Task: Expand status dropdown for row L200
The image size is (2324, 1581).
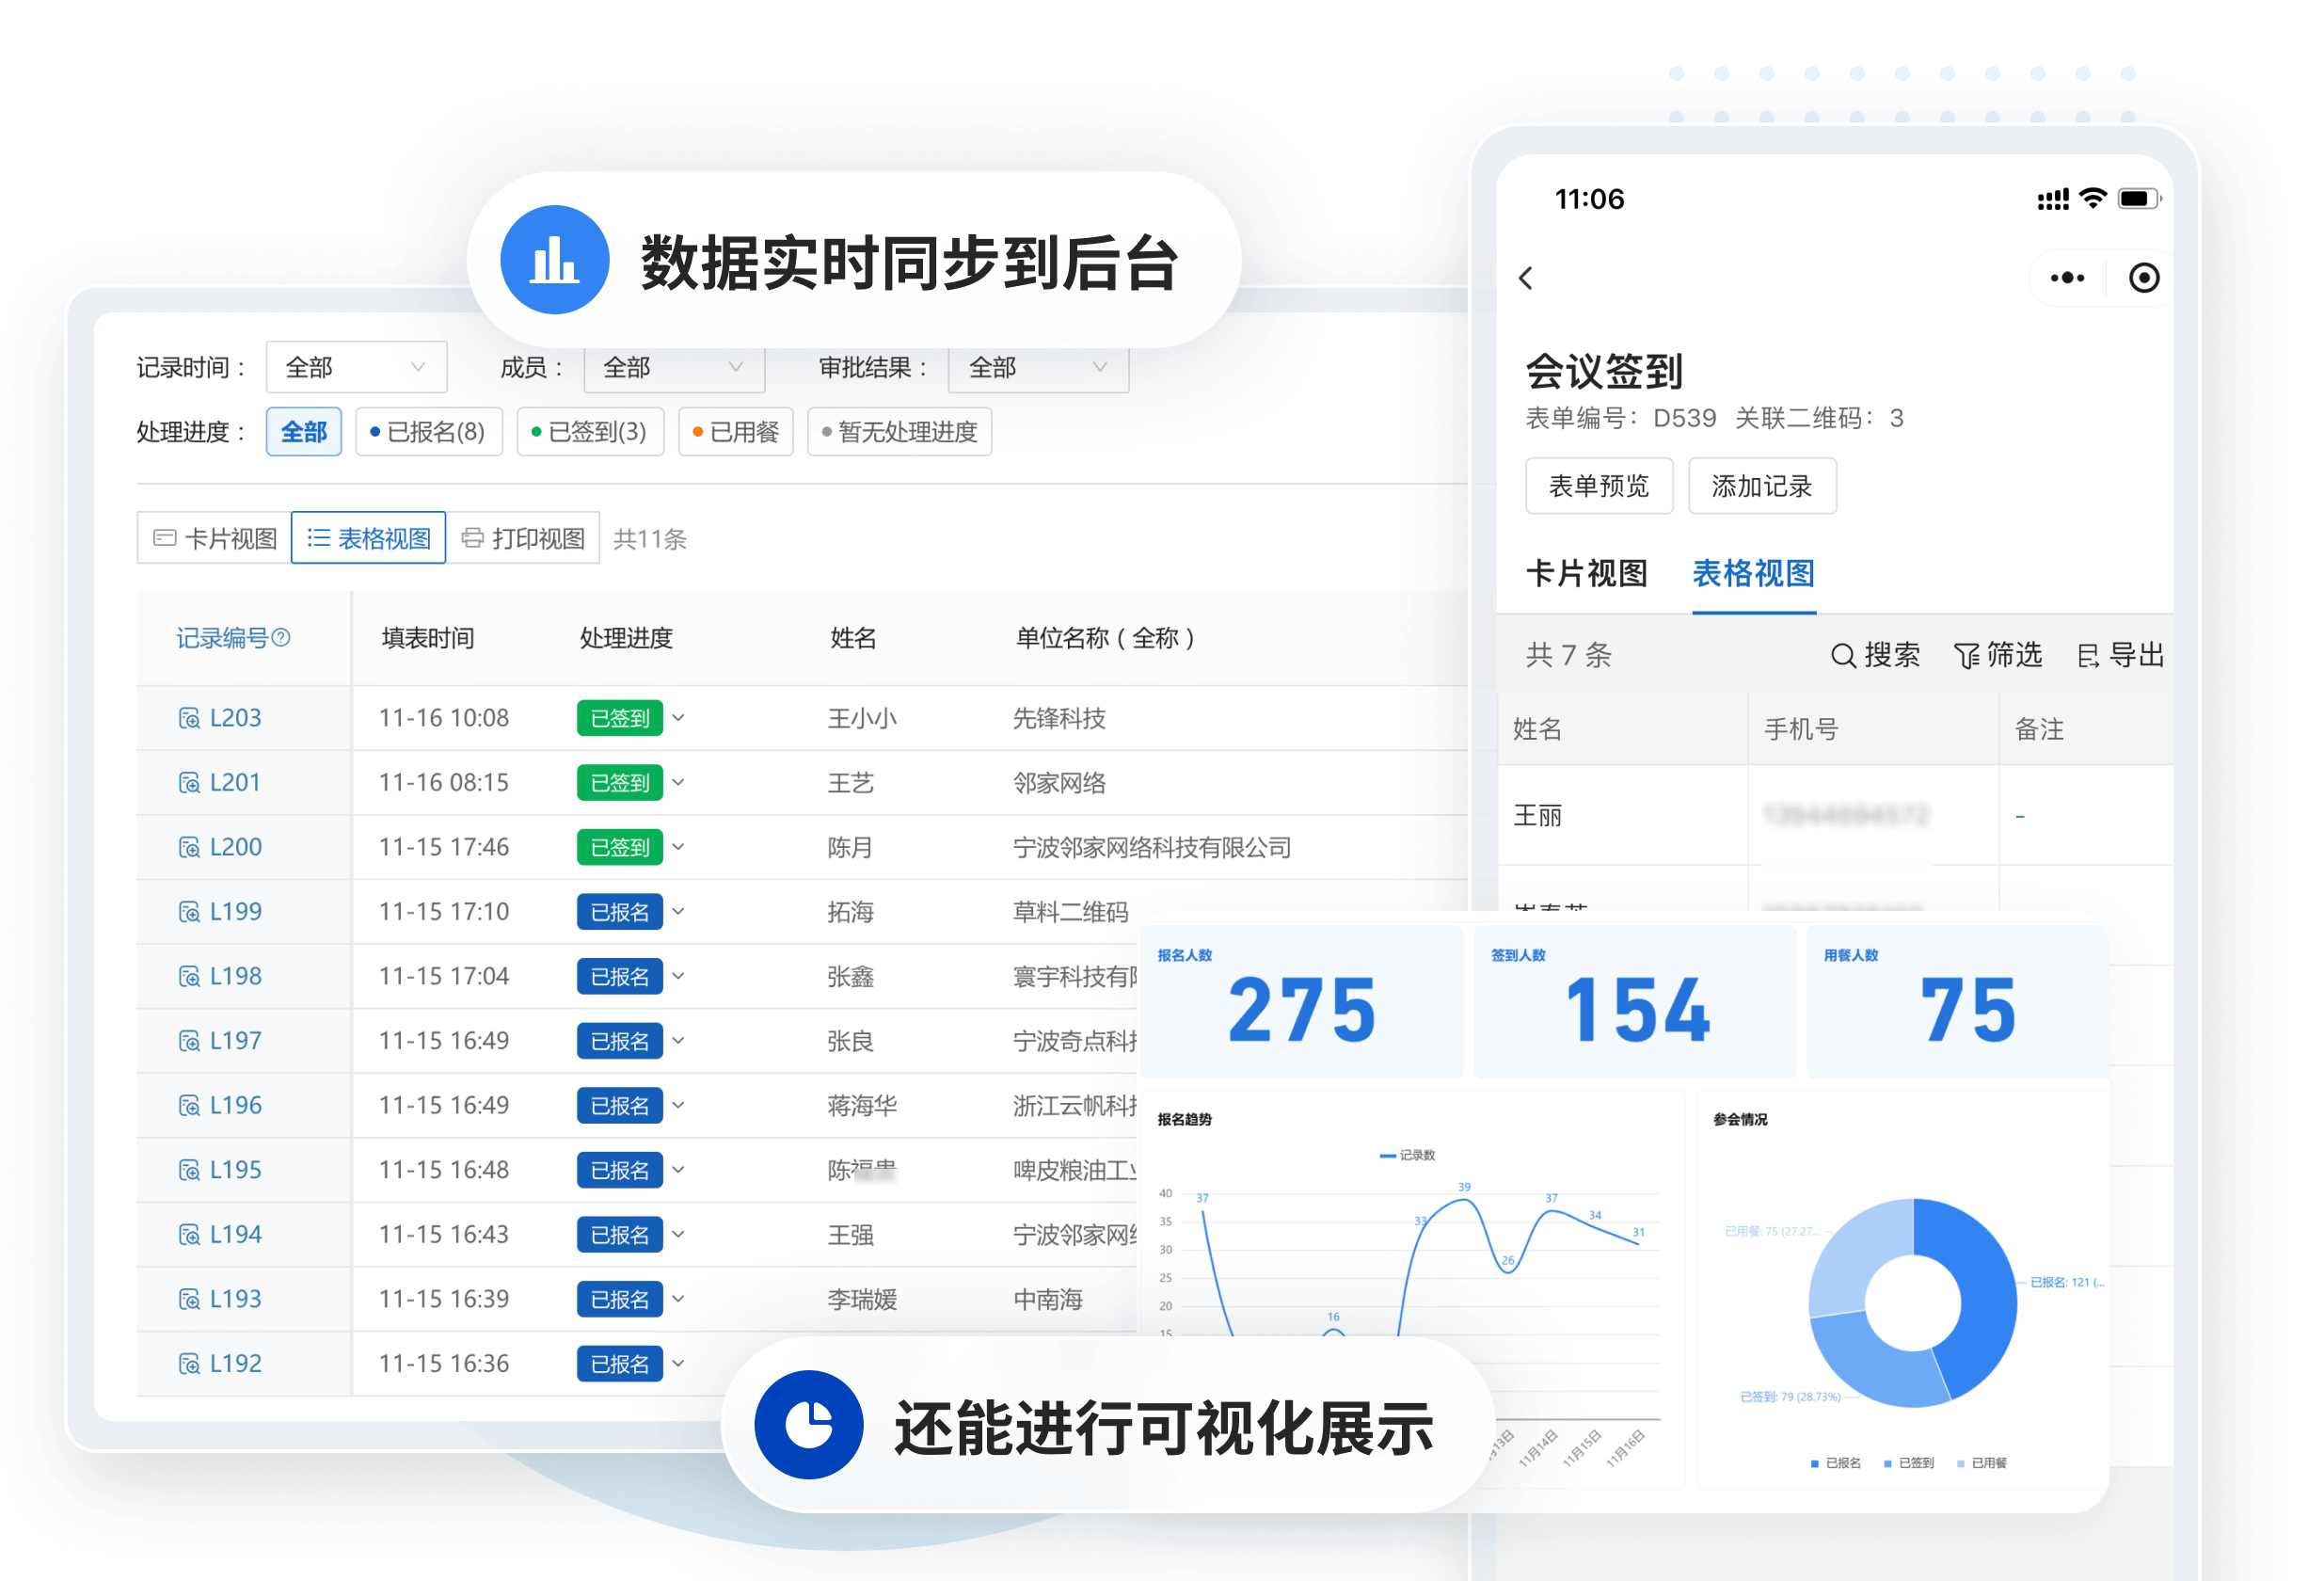Action: (x=678, y=847)
